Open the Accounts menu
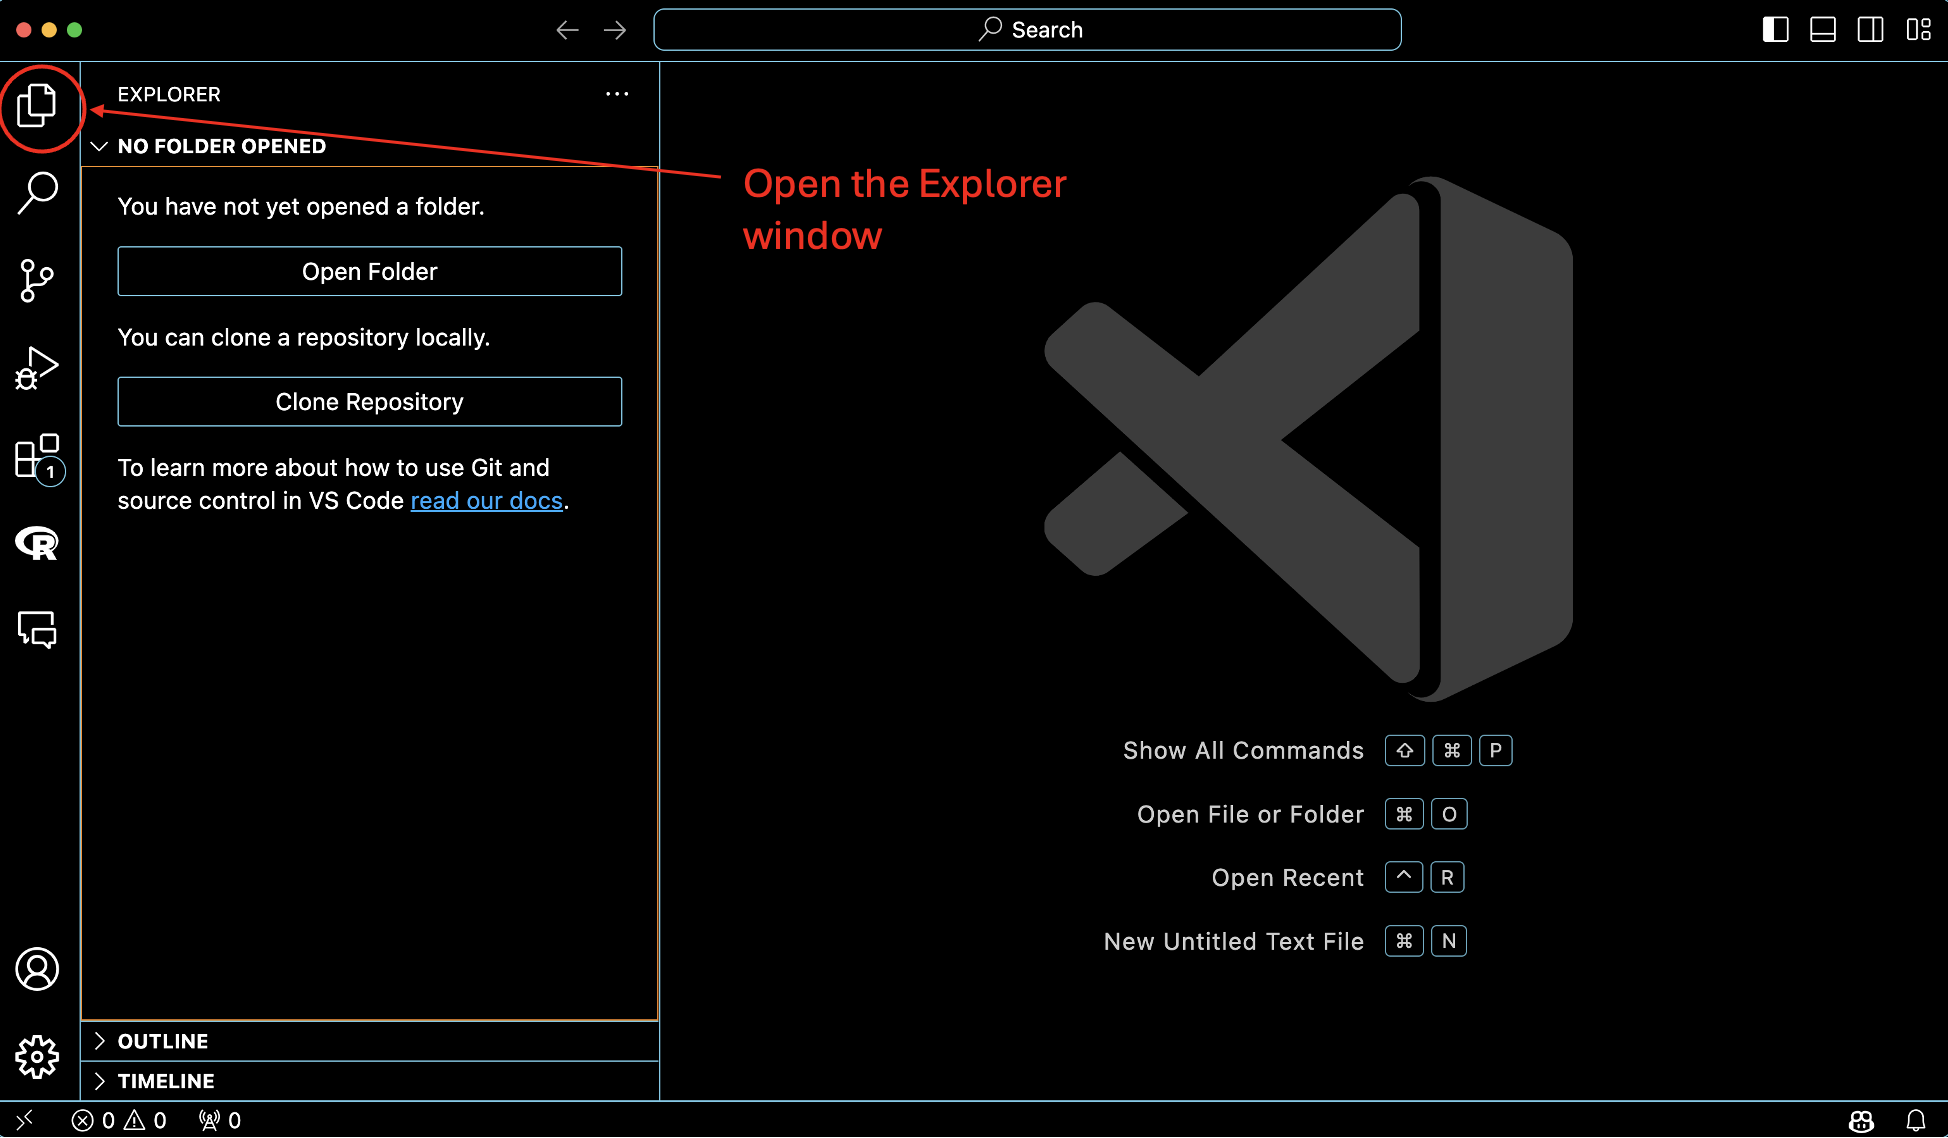Viewport: 1948px width, 1138px height. [x=37, y=969]
